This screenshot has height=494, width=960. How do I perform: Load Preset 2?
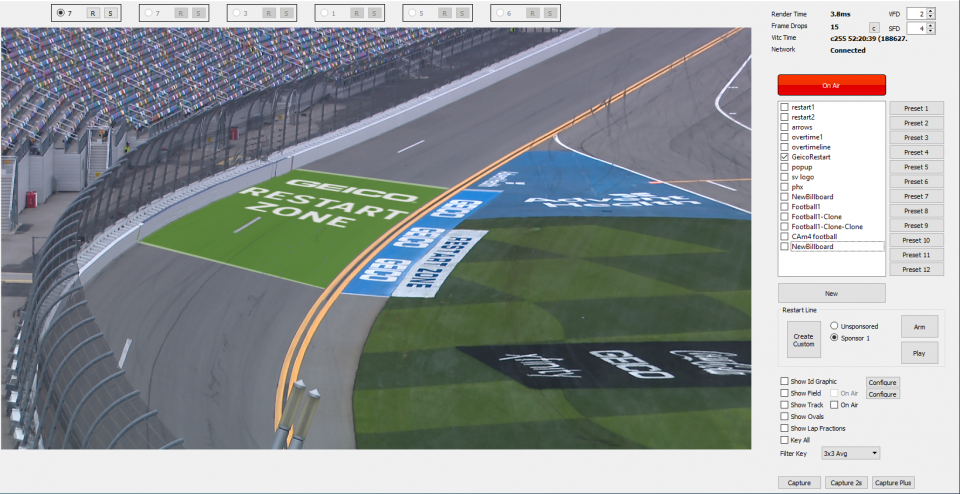tap(916, 123)
